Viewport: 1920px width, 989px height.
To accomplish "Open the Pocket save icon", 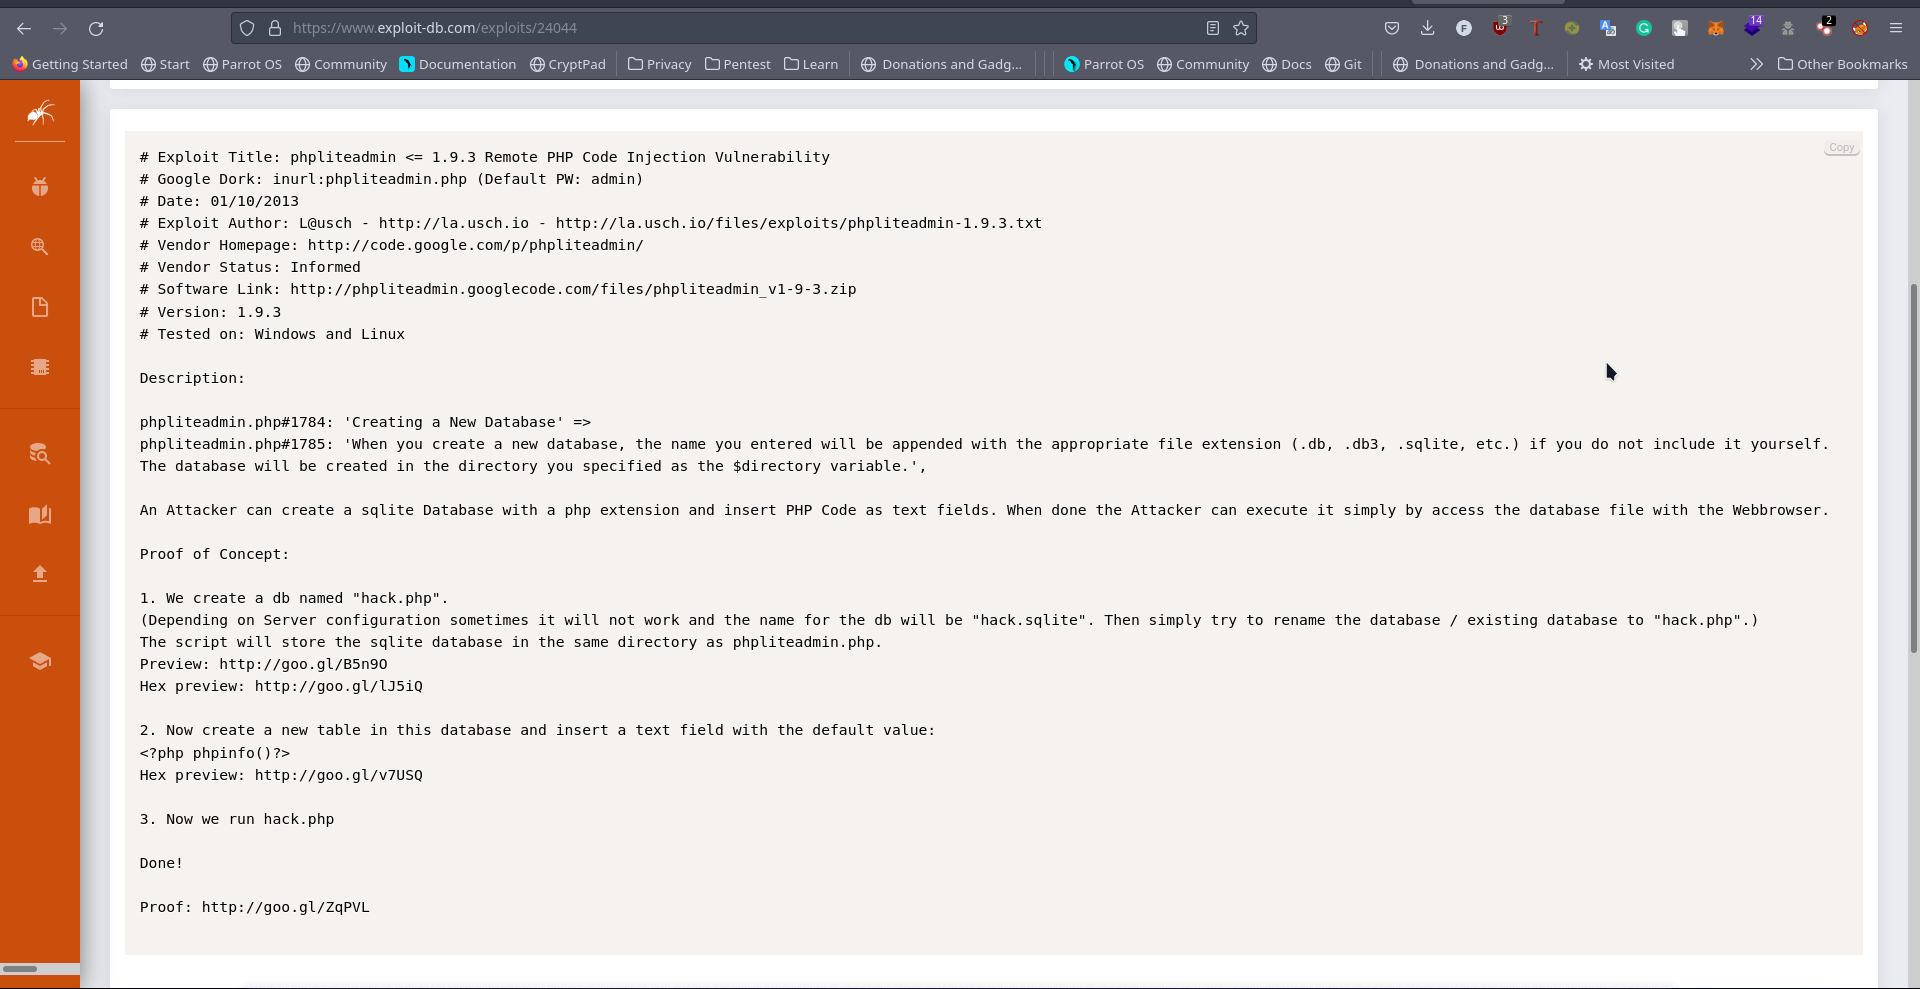I will tap(1392, 28).
